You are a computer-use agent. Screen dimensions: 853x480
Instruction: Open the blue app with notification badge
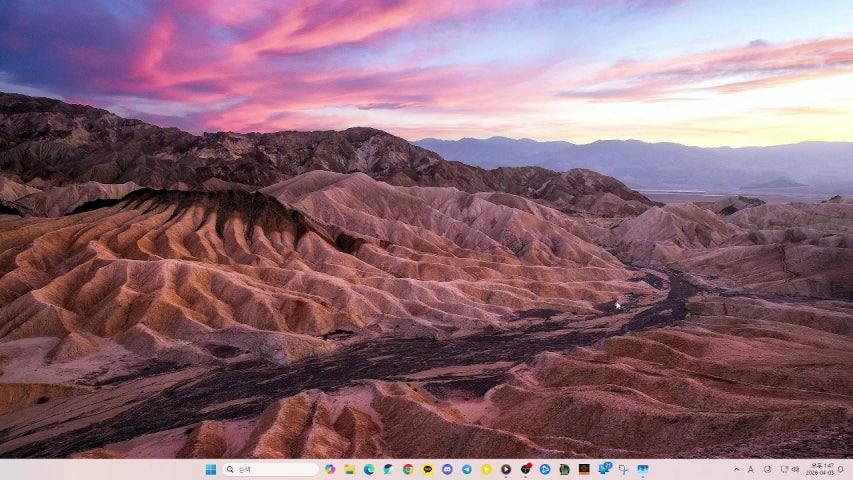pos(604,468)
